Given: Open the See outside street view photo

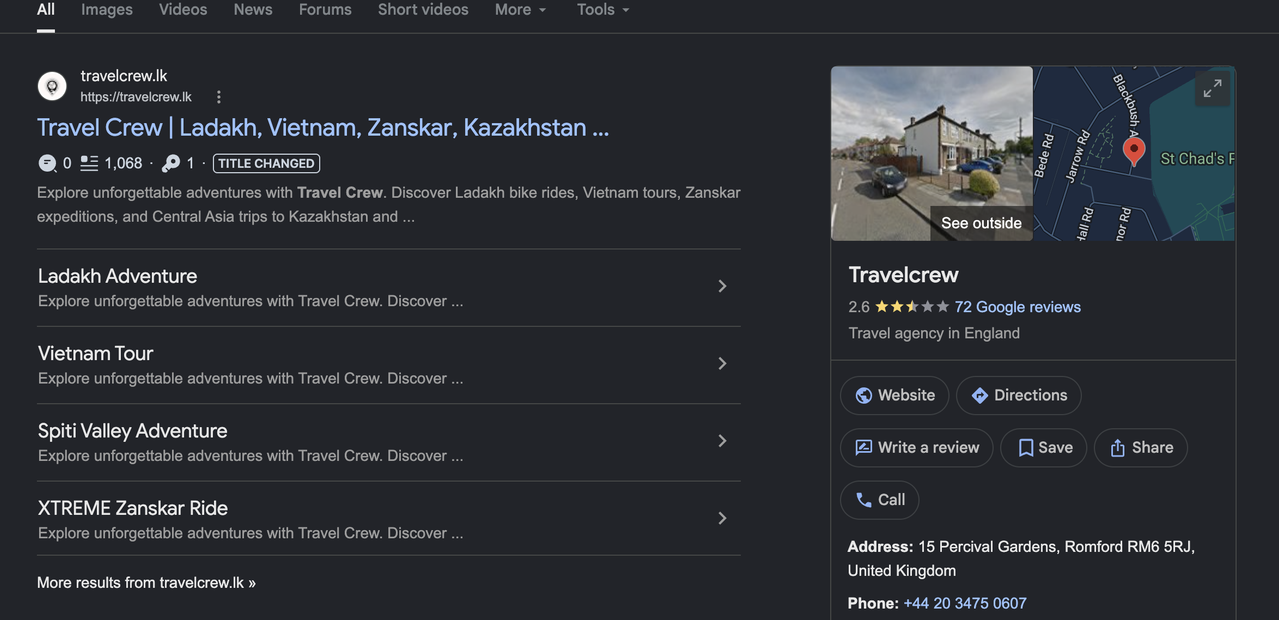Looking at the screenshot, I should [x=932, y=154].
